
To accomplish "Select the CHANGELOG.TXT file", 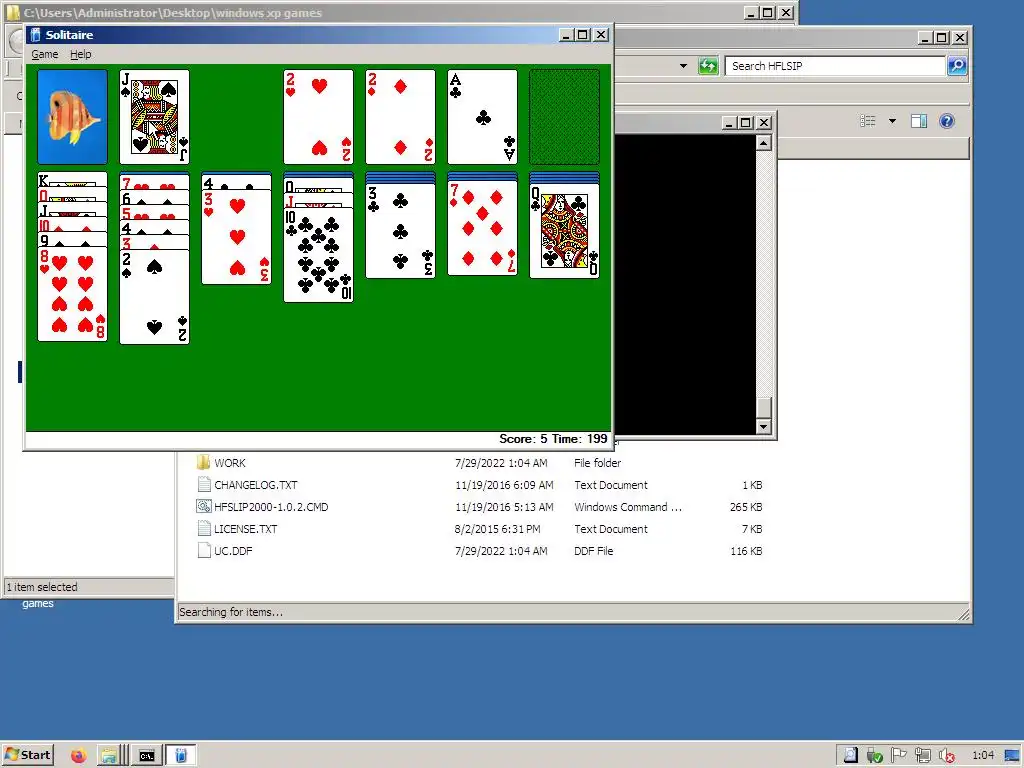I will point(480,485).
